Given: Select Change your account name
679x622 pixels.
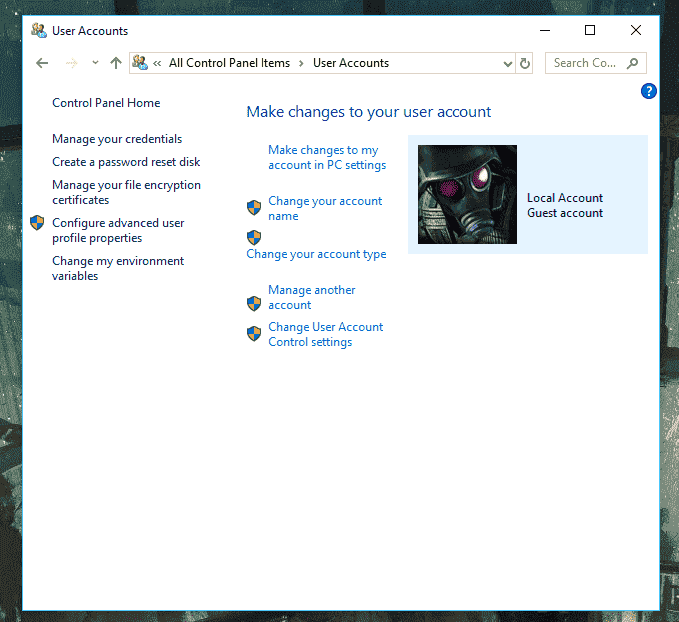Looking at the screenshot, I should point(325,208).
